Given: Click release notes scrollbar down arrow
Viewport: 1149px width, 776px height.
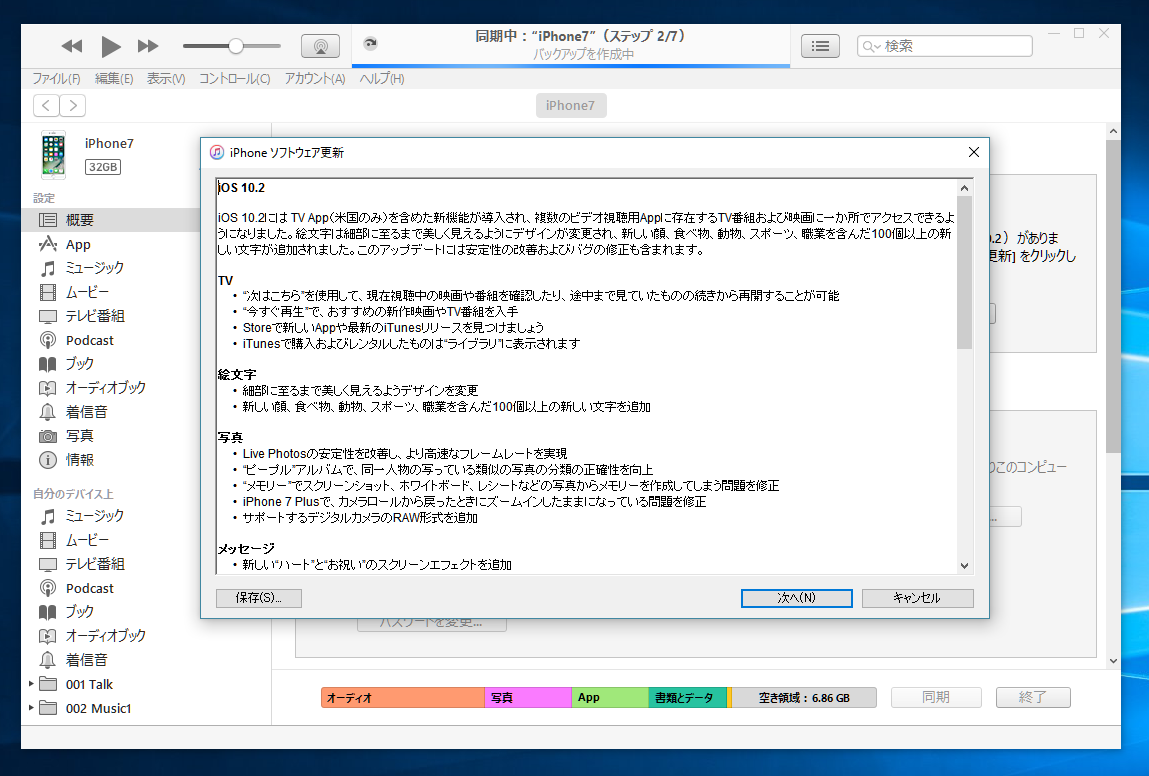Looking at the screenshot, I should coord(964,565).
